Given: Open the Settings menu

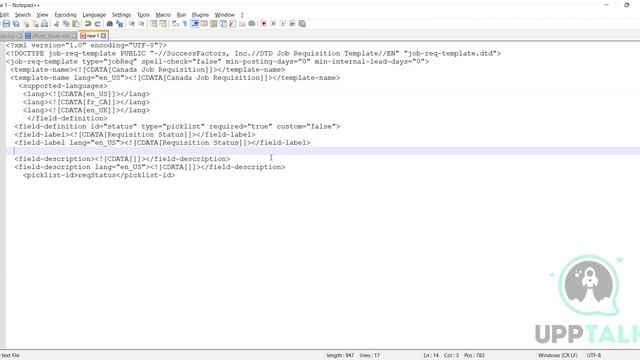Looking at the screenshot, I should (x=121, y=15).
